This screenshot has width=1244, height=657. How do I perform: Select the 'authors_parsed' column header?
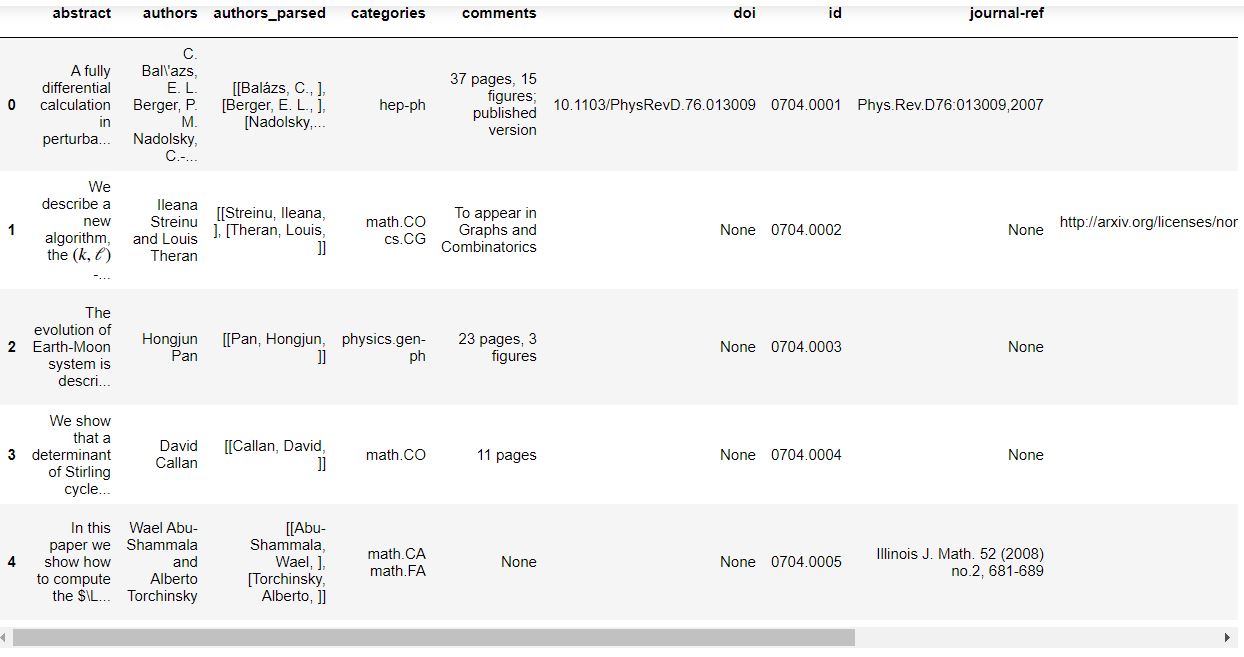[x=269, y=14]
